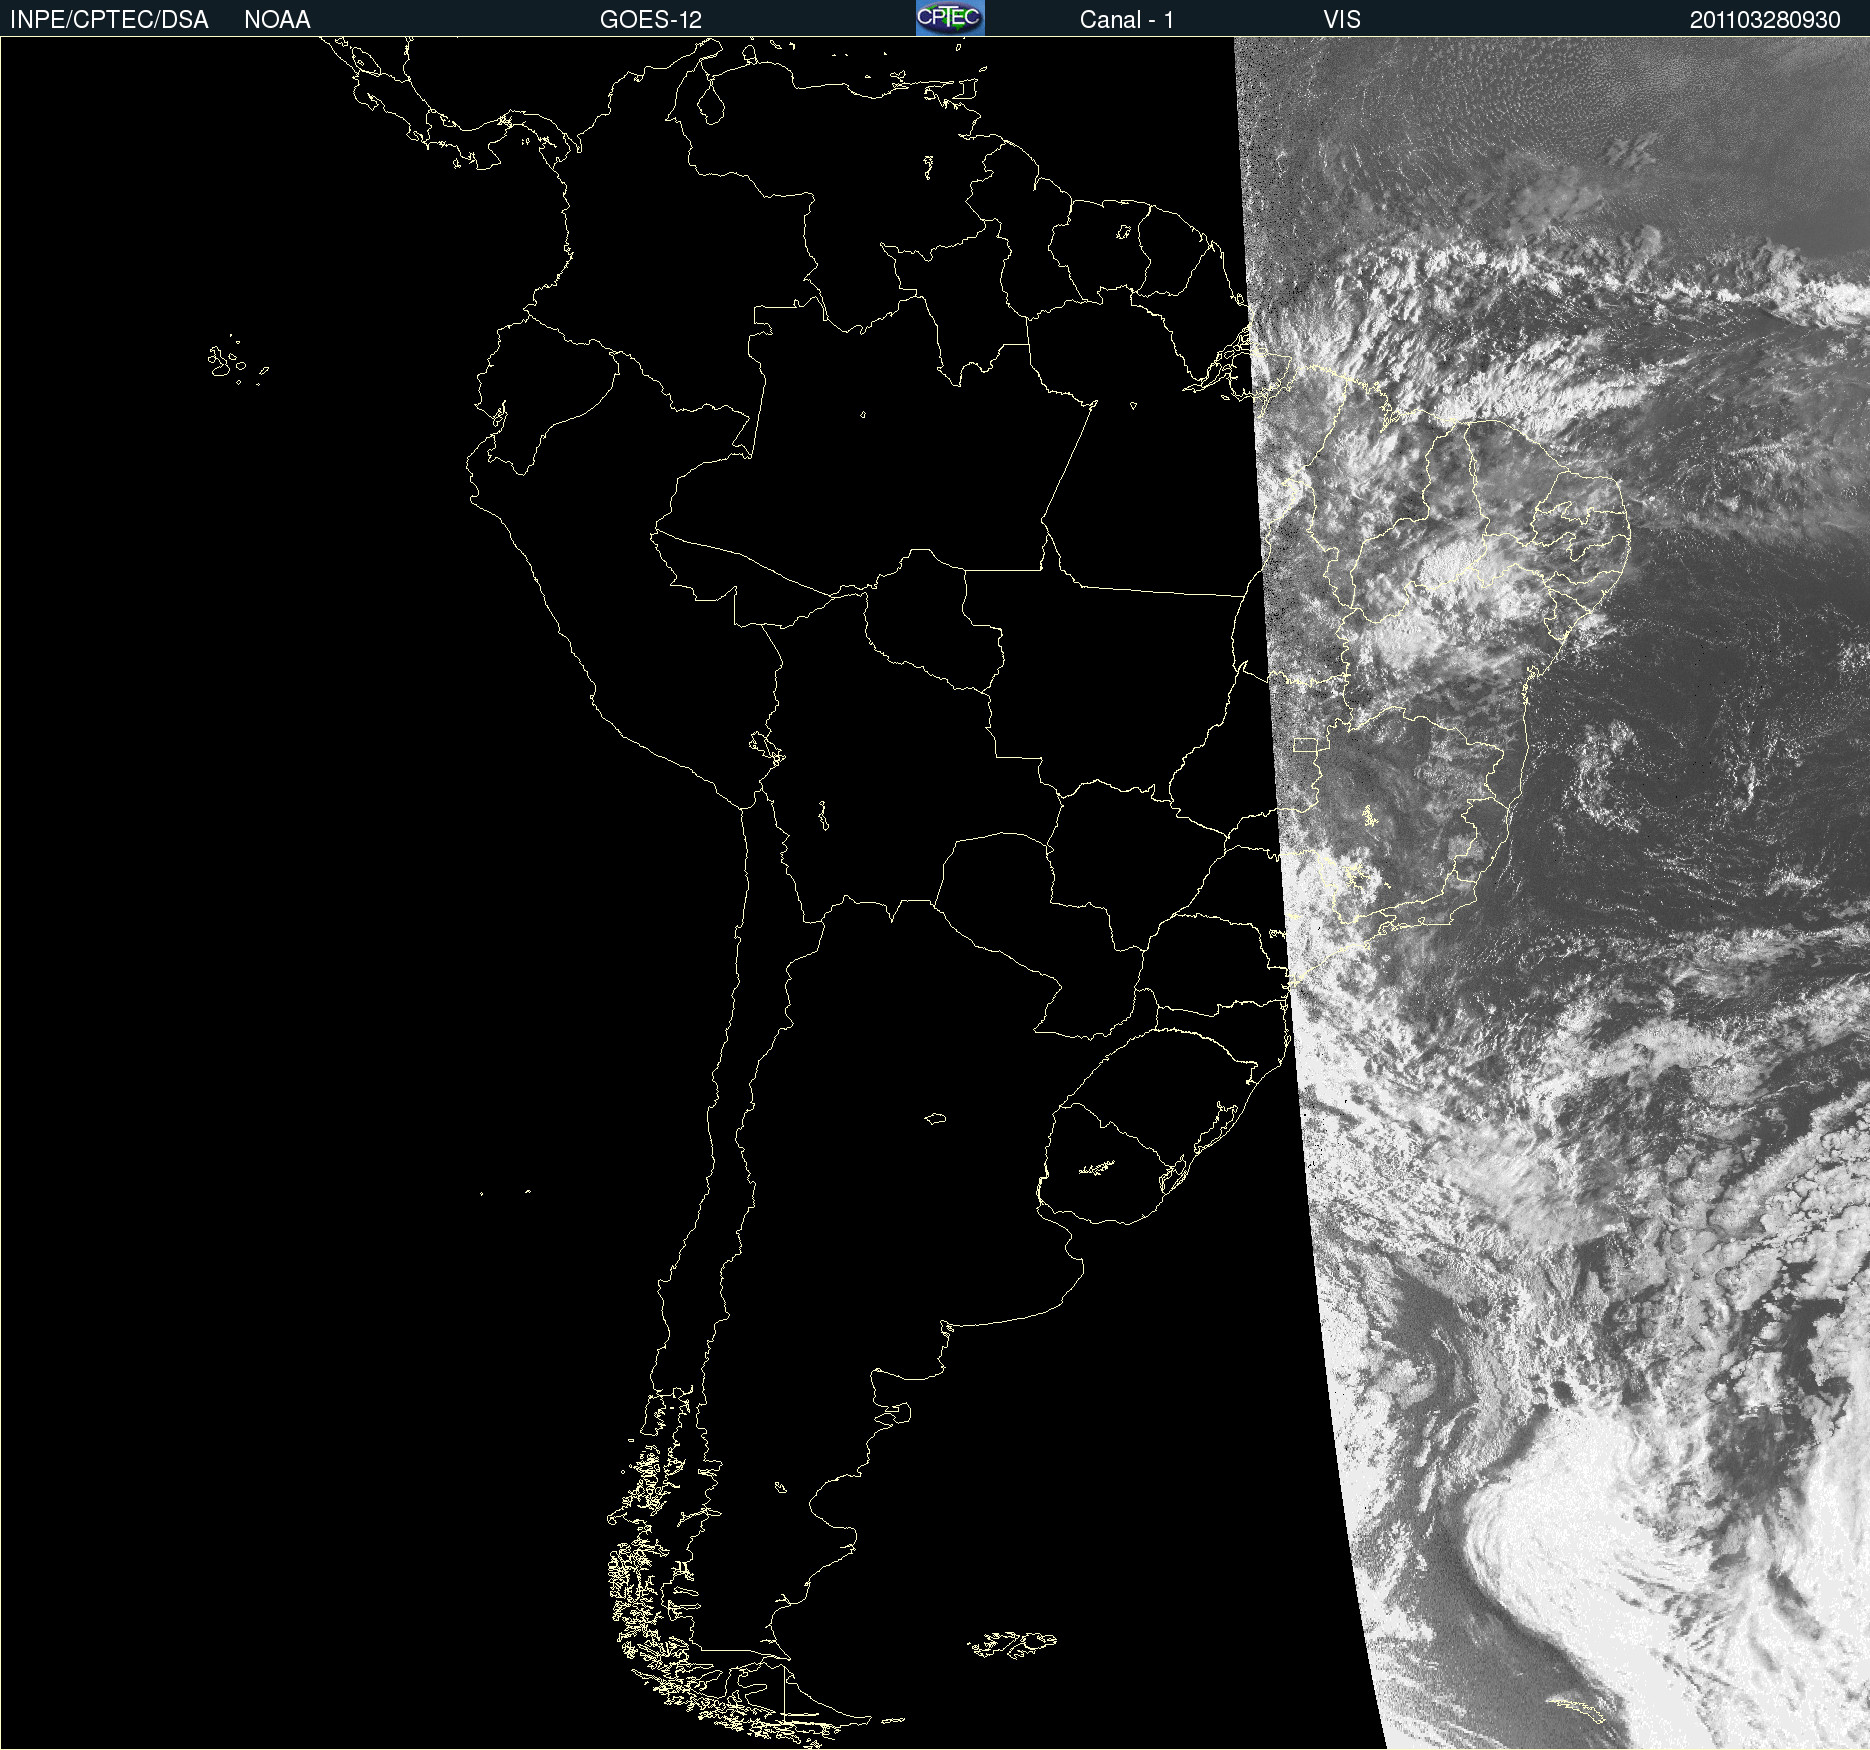Click the 'Canal - 1' label
Image resolution: width=1870 pixels, height=1750 pixels.
pyautogui.click(x=1127, y=20)
